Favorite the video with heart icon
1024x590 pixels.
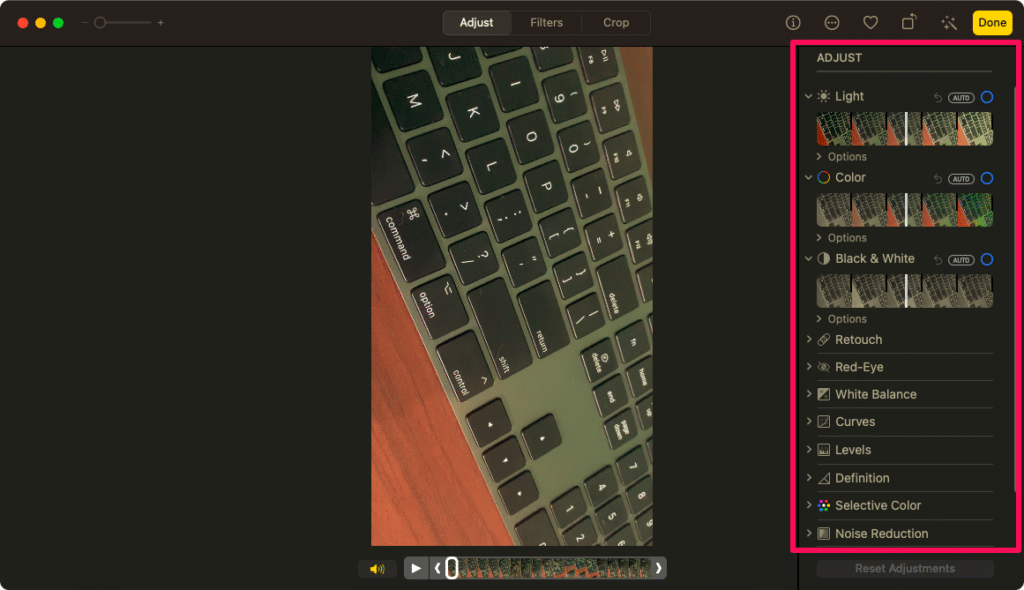(870, 23)
